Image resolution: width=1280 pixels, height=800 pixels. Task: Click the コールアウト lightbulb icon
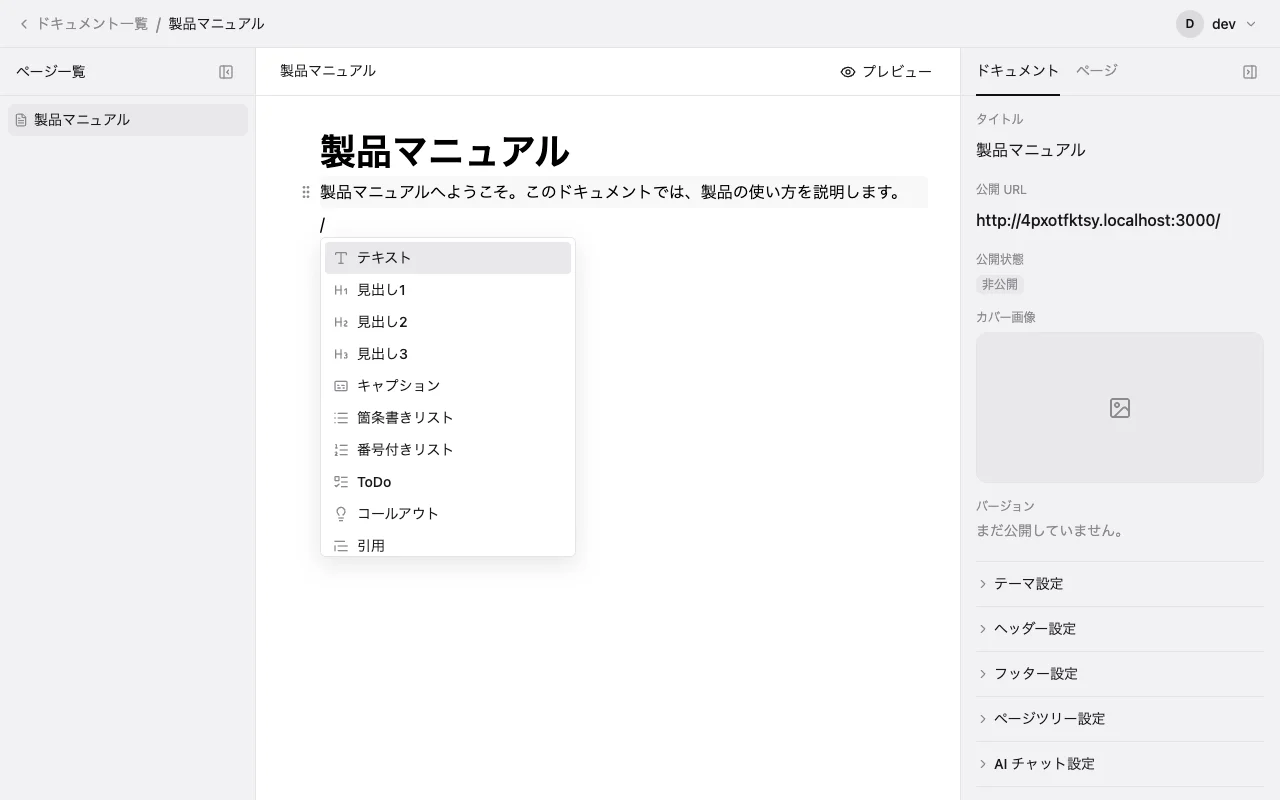coord(341,514)
